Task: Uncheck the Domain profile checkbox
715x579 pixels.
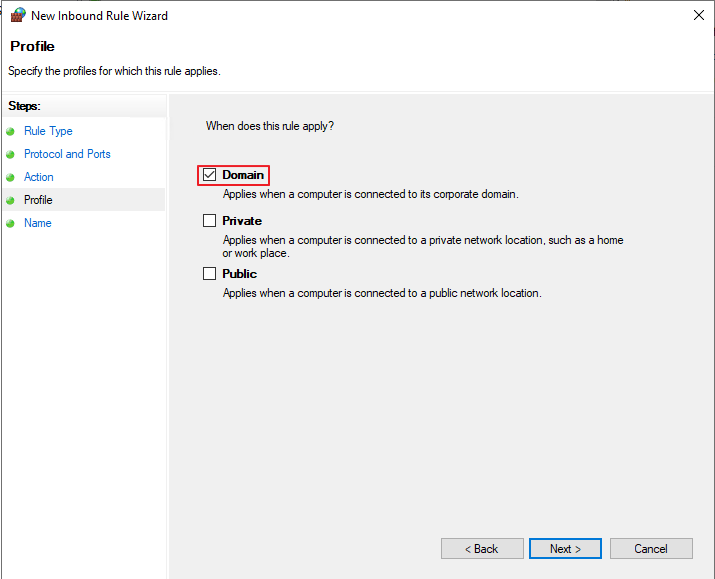Action: (x=209, y=175)
